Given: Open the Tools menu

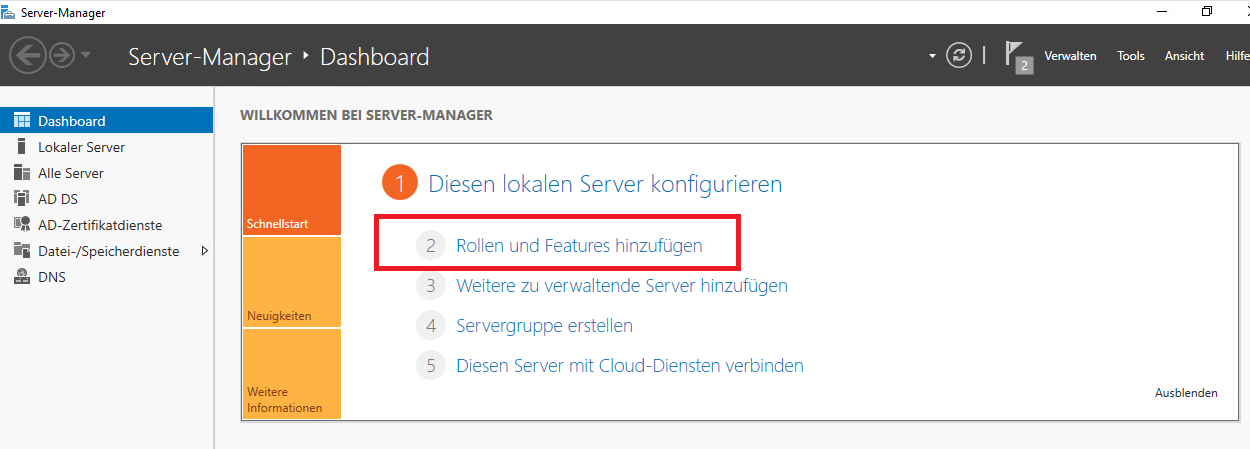Looking at the screenshot, I should point(1131,56).
